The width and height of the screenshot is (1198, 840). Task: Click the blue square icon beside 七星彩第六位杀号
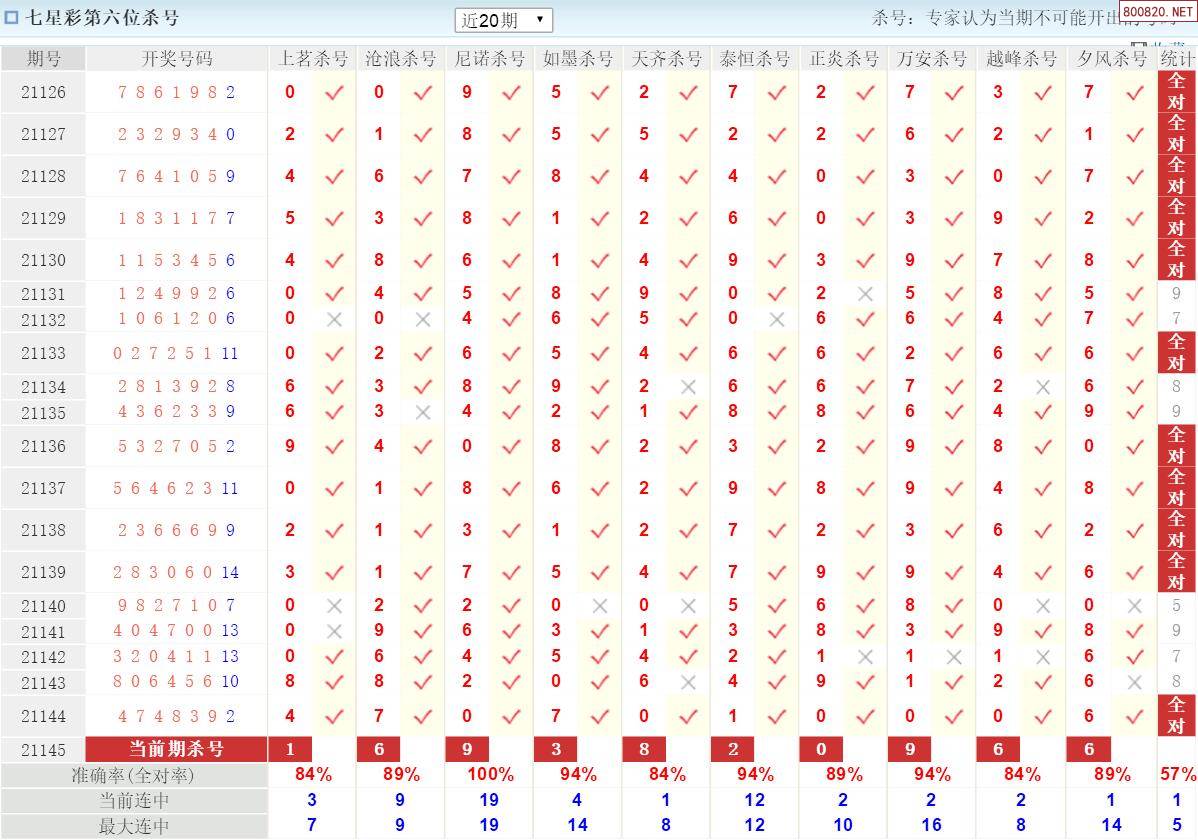(x=11, y=17)
